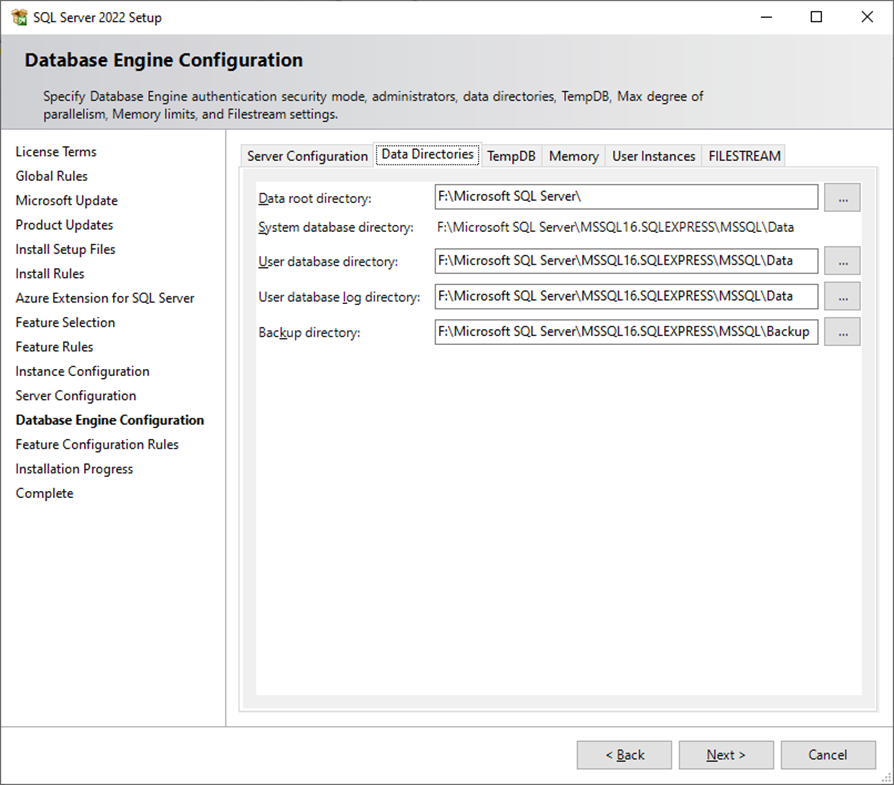Select the Azure Extension for SQL Server step

tap(105, 298)
